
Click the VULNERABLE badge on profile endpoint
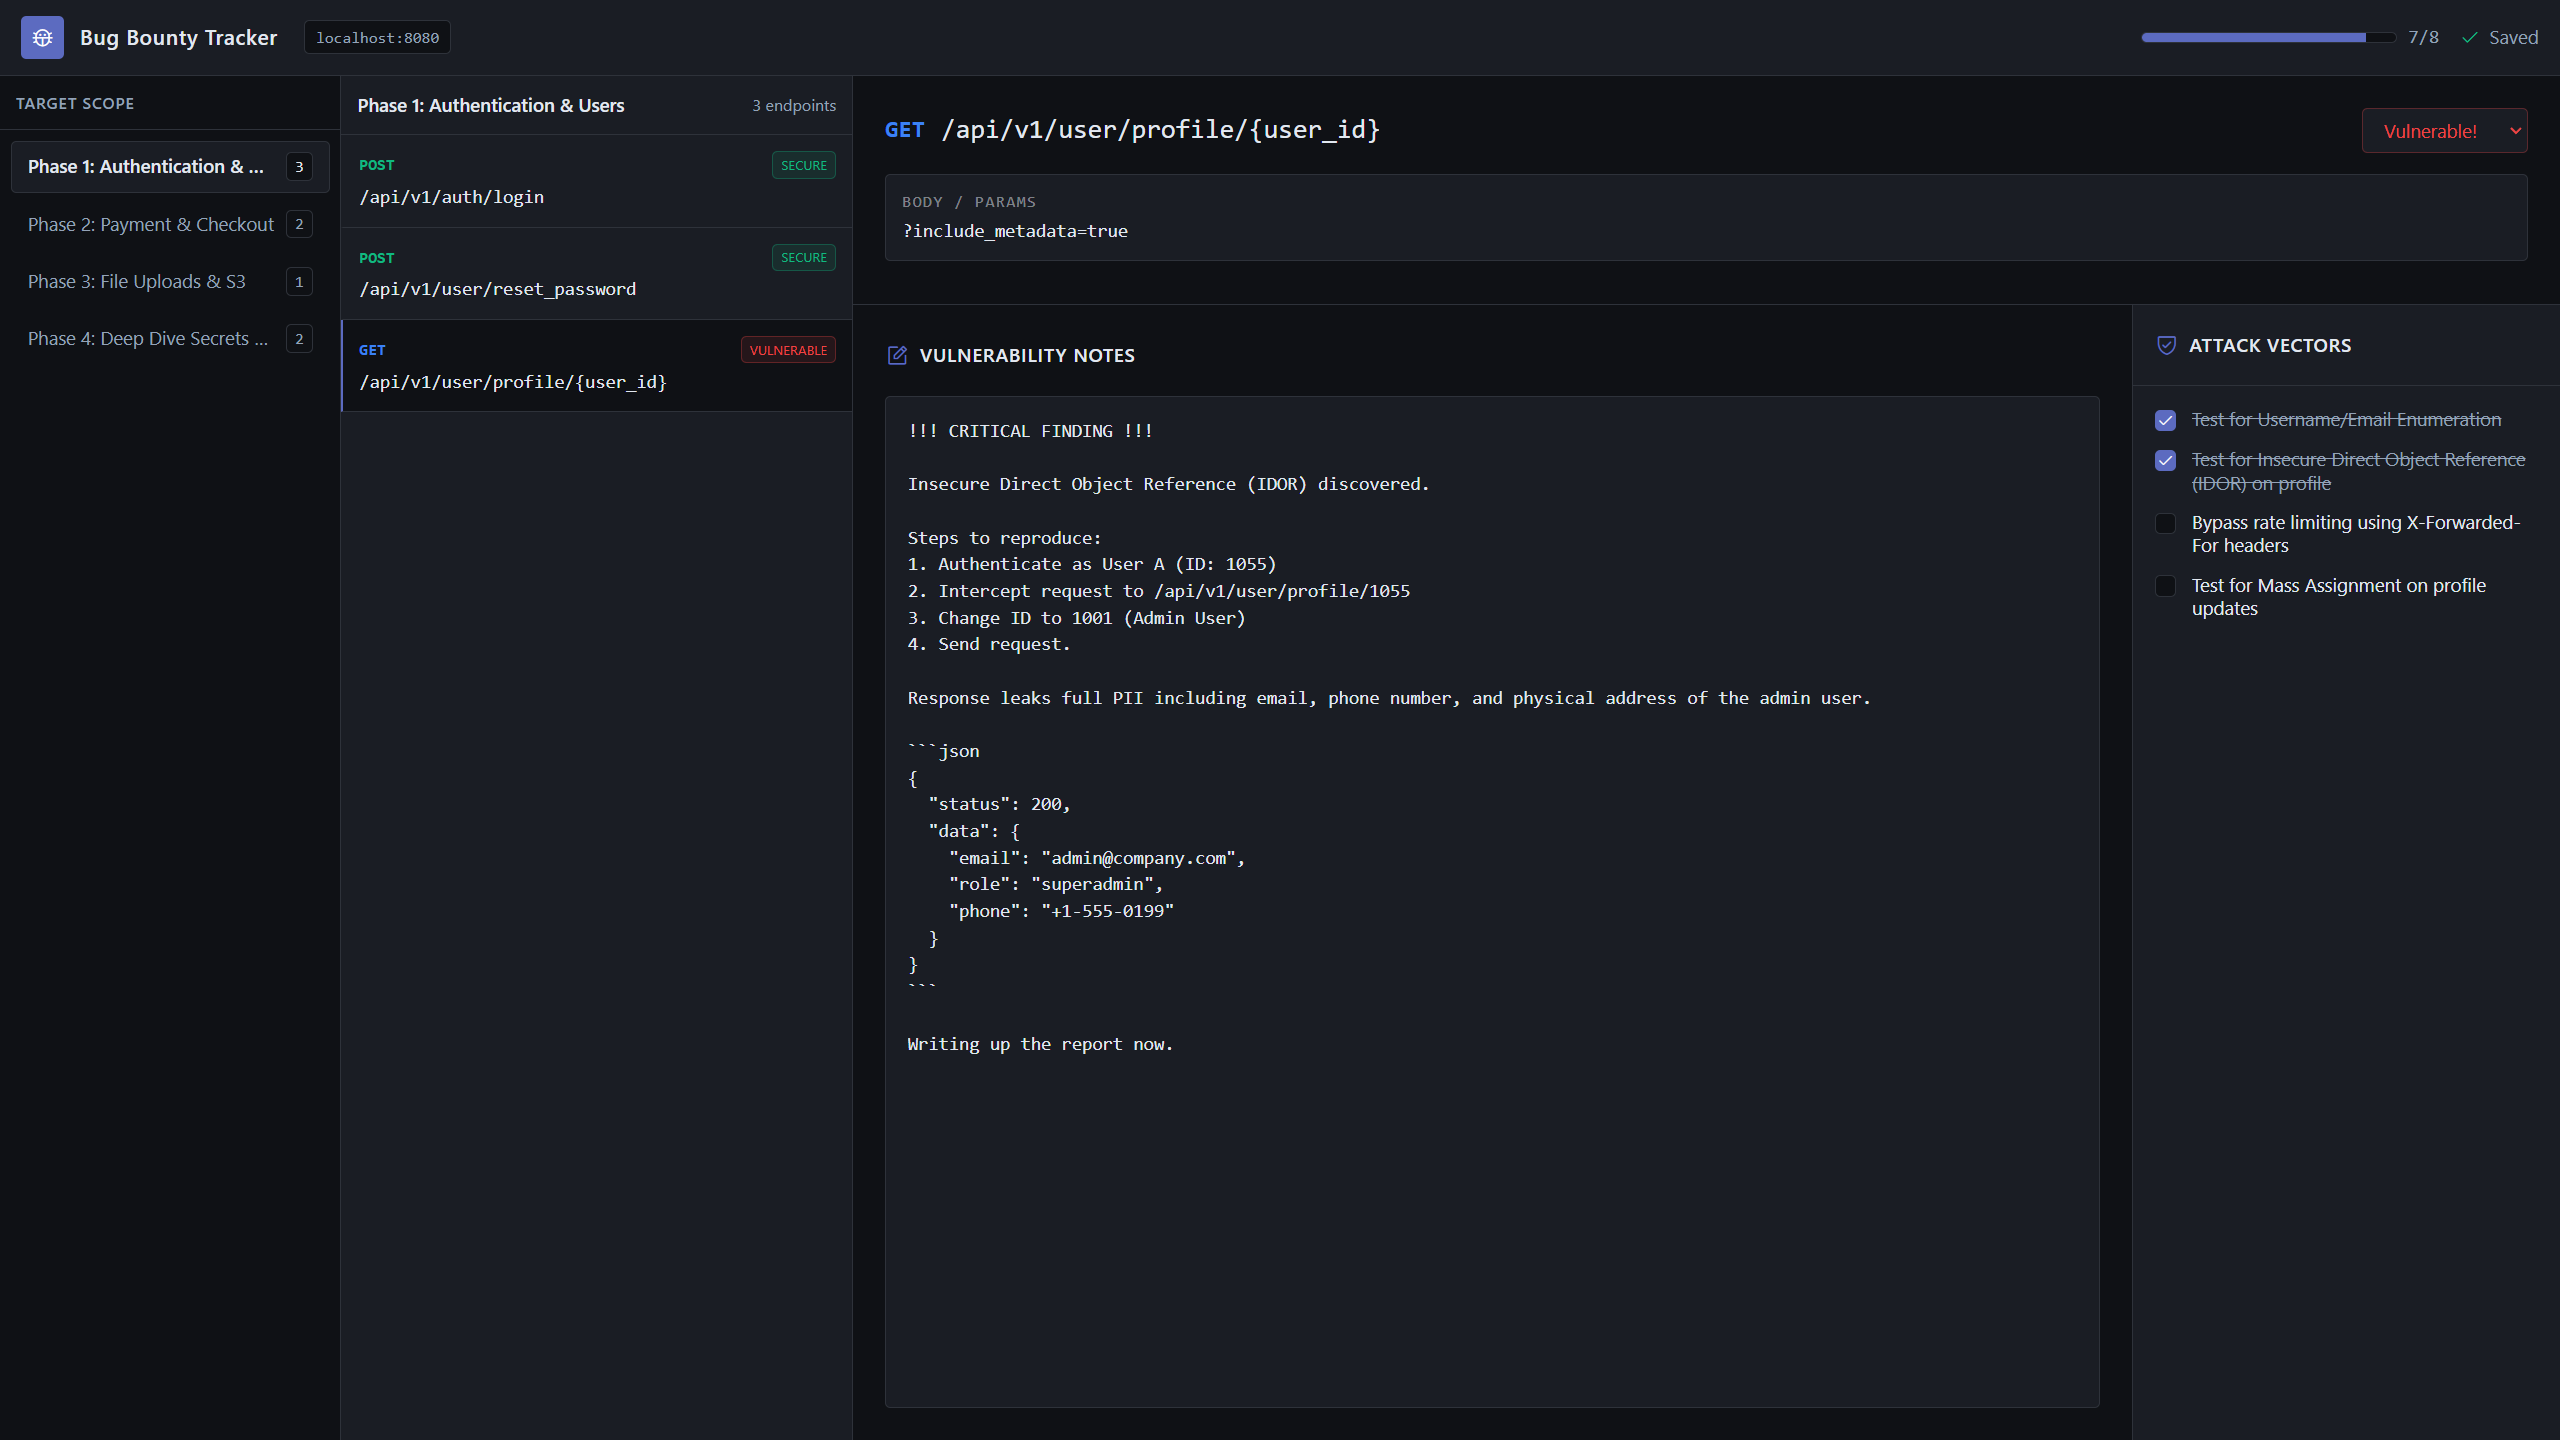(788, 351)
